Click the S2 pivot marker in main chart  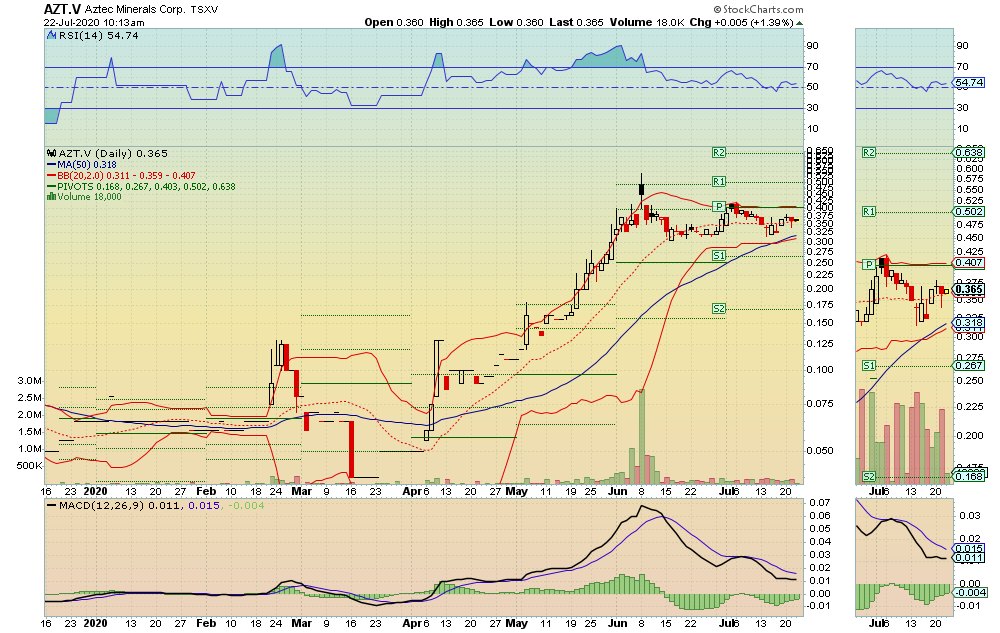[719, 309]
